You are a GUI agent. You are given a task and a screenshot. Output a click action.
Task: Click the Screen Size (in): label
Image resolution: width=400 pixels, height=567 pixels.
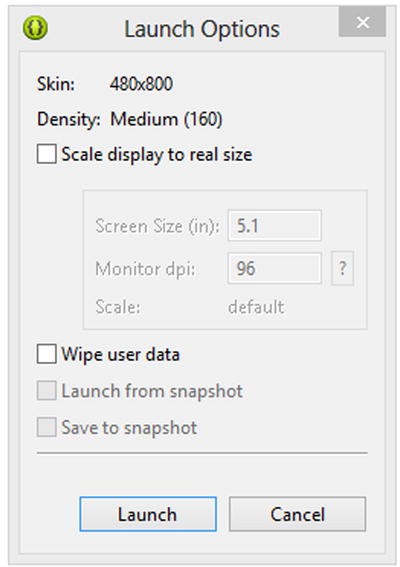157,226
